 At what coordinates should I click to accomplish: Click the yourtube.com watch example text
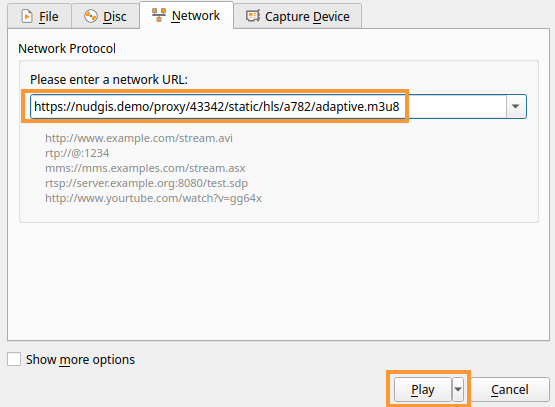click(x=153, y=198)
